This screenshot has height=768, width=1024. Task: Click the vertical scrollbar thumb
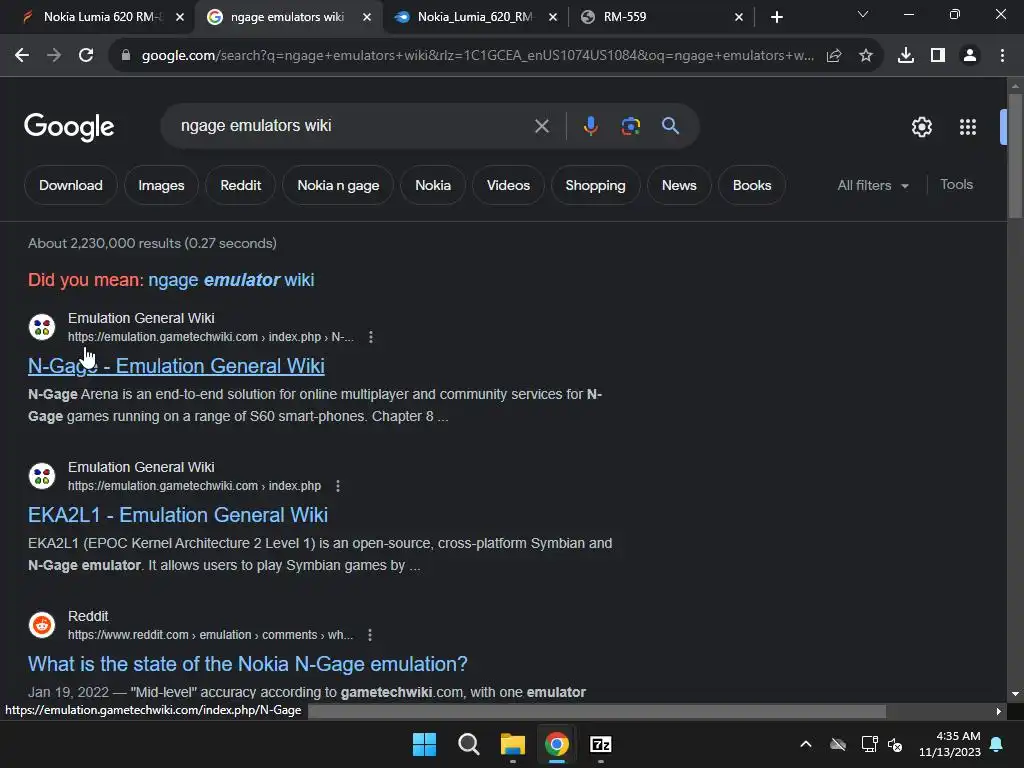(x=1015, y=155)
